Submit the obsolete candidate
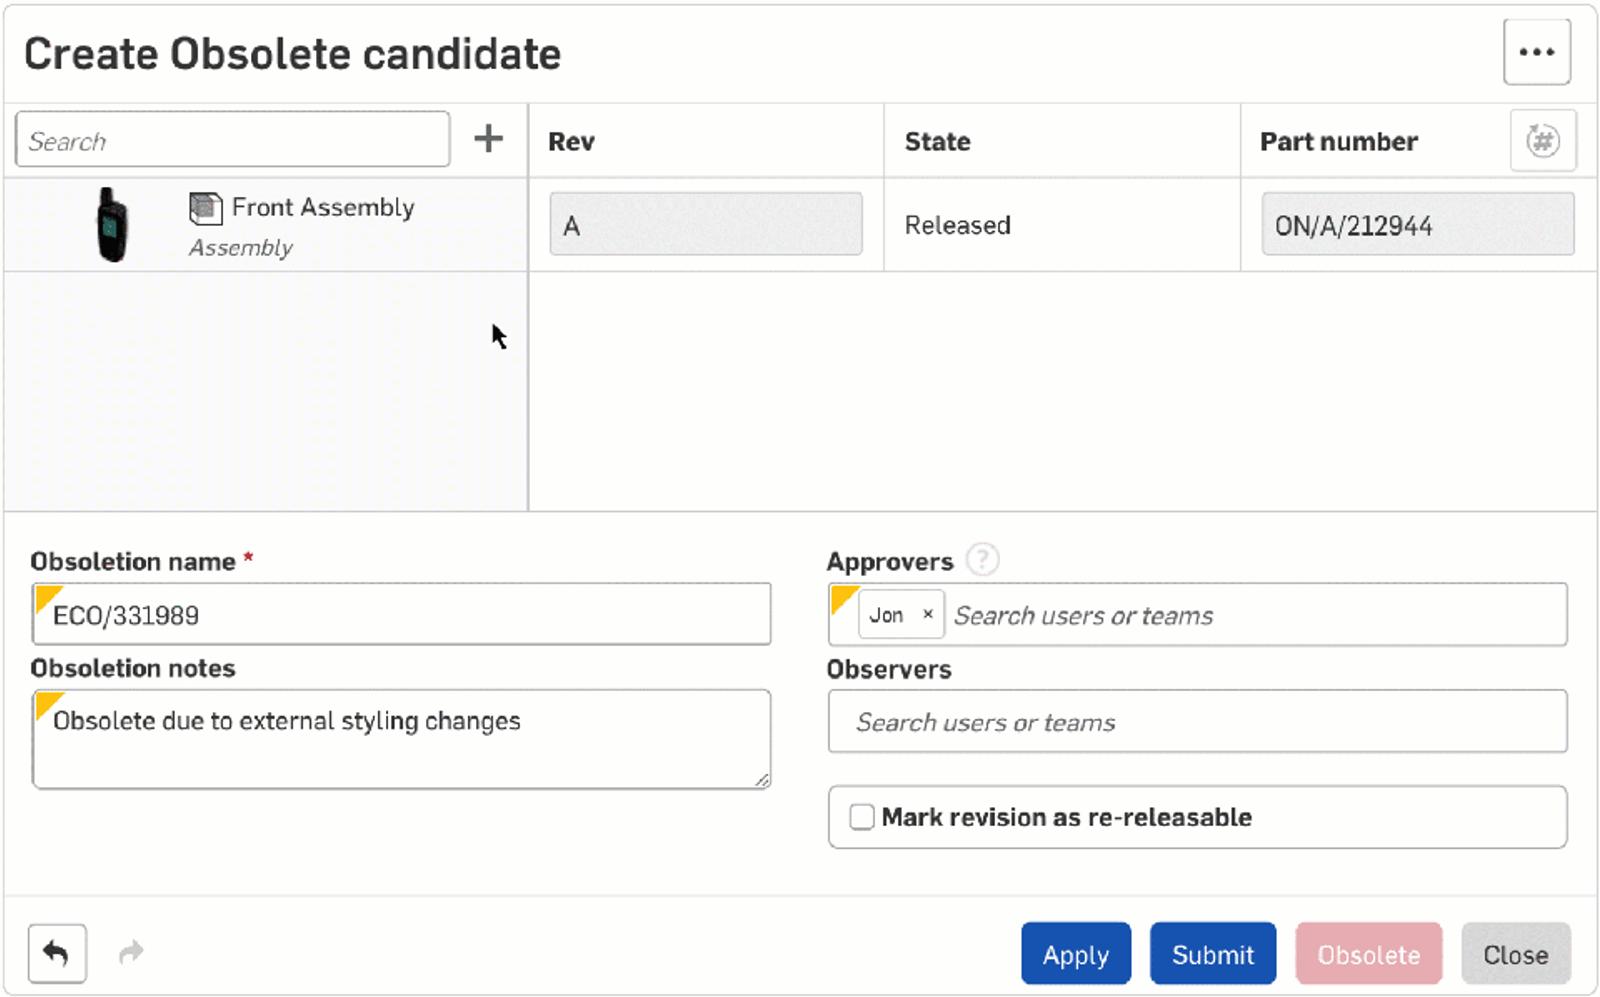This screenshot has width=1600, height=997. point(1212,954)
